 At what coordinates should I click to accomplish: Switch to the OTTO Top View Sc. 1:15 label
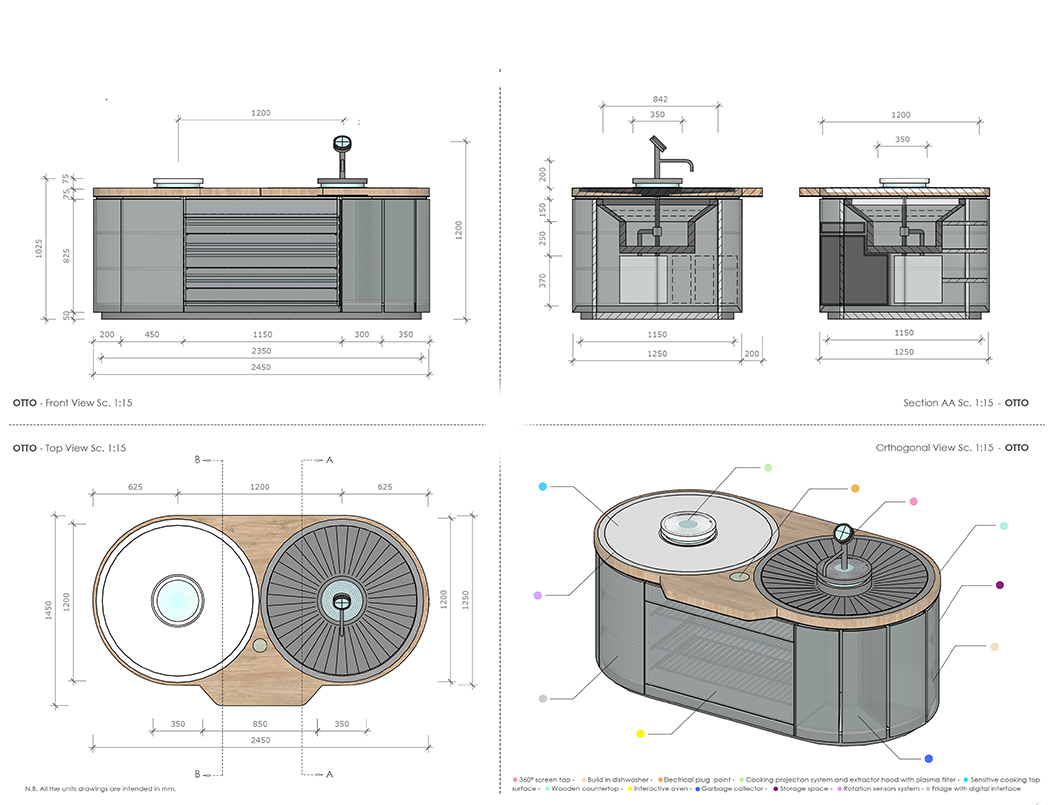tap(68, 447)
